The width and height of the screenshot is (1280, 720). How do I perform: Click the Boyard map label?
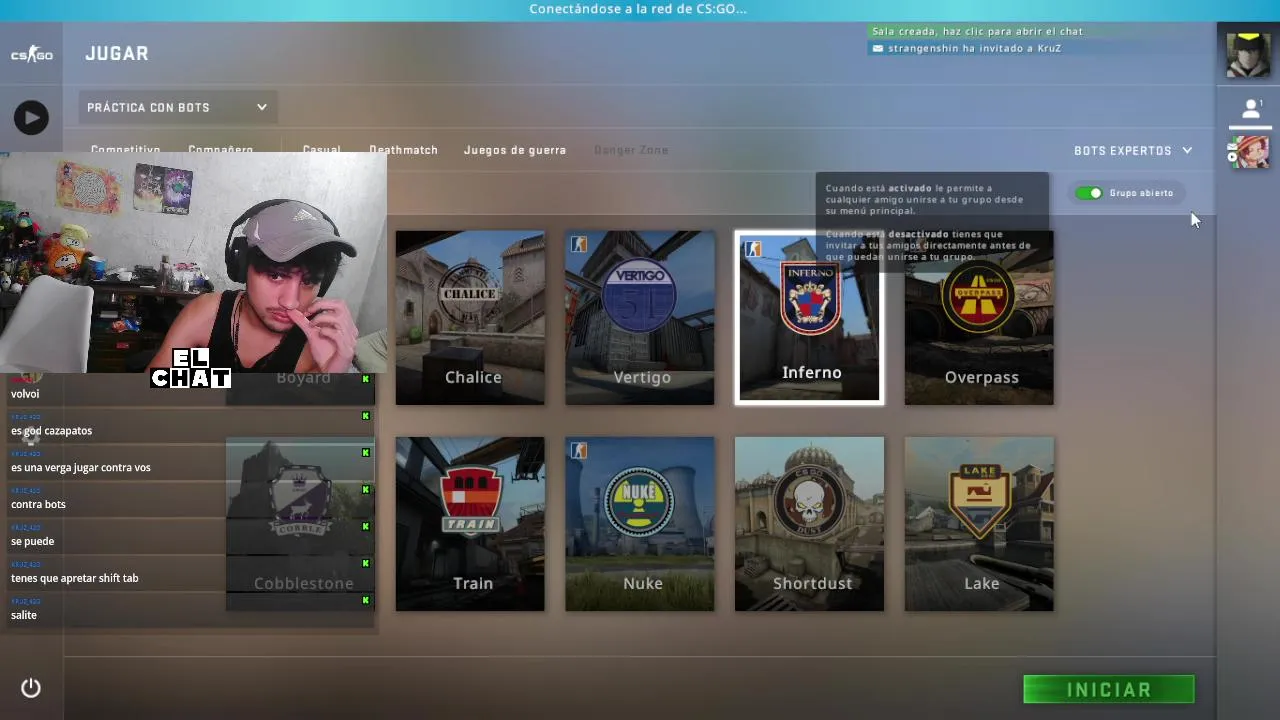point(303,377)
